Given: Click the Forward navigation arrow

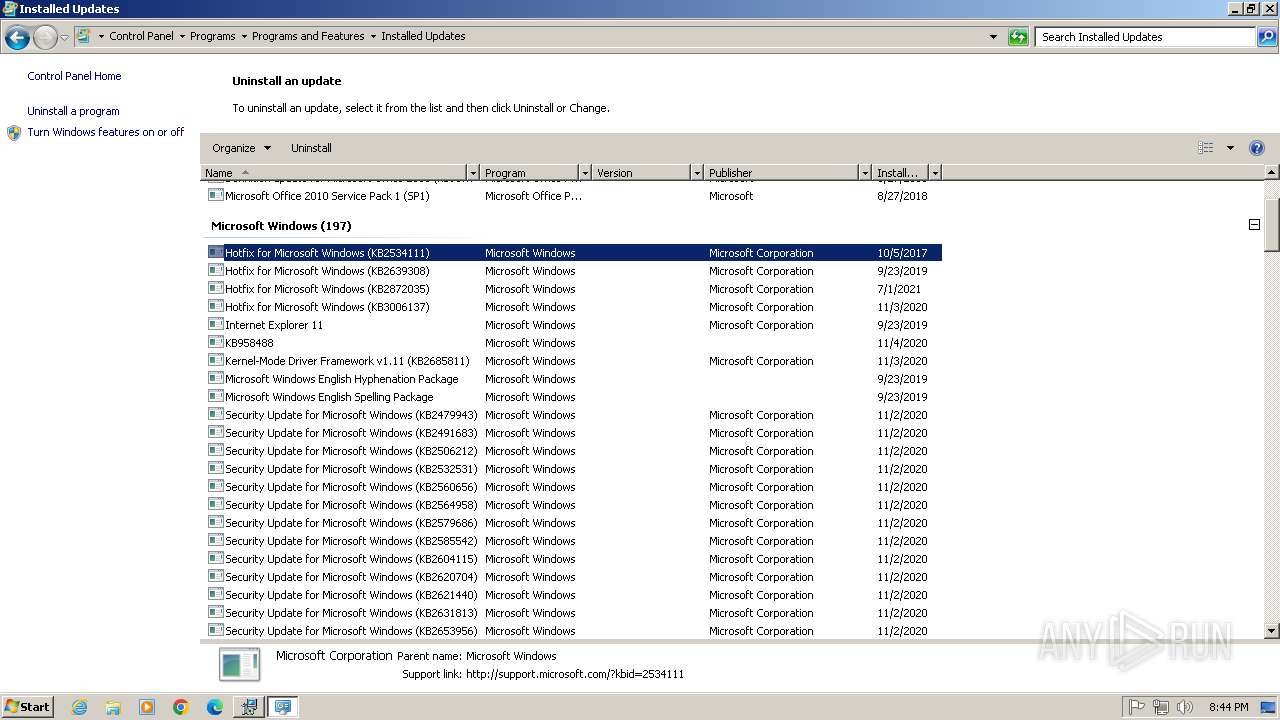Looking at the screenshot, I should [x=45, y=38].
